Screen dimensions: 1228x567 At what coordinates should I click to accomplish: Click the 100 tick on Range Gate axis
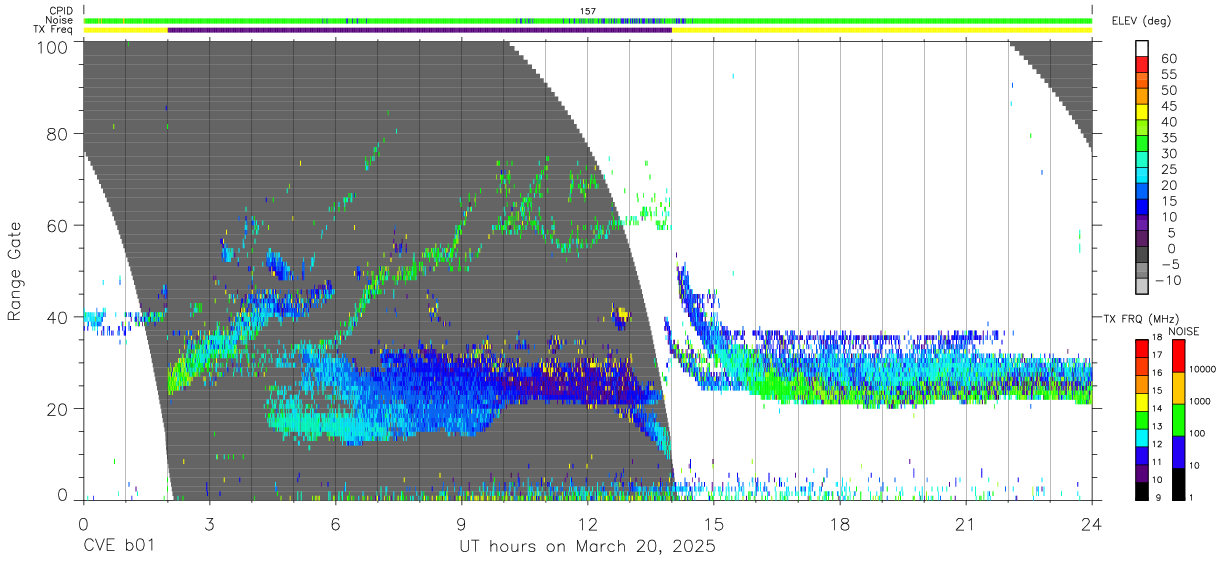click(x=53, y=47)
